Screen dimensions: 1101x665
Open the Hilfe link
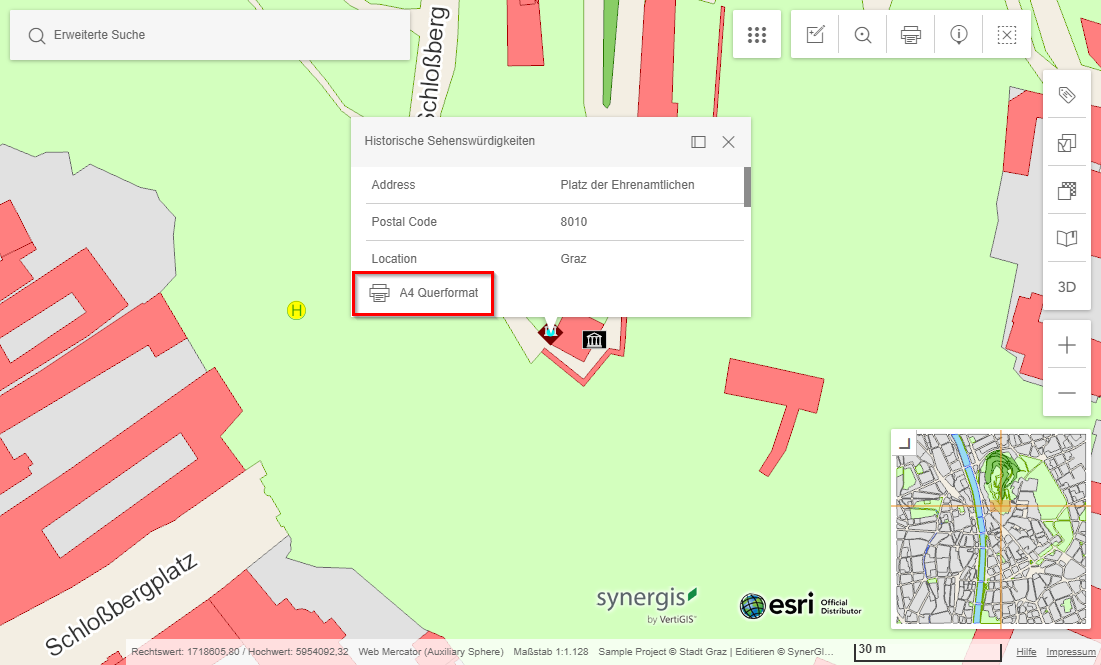[1026, 651]
